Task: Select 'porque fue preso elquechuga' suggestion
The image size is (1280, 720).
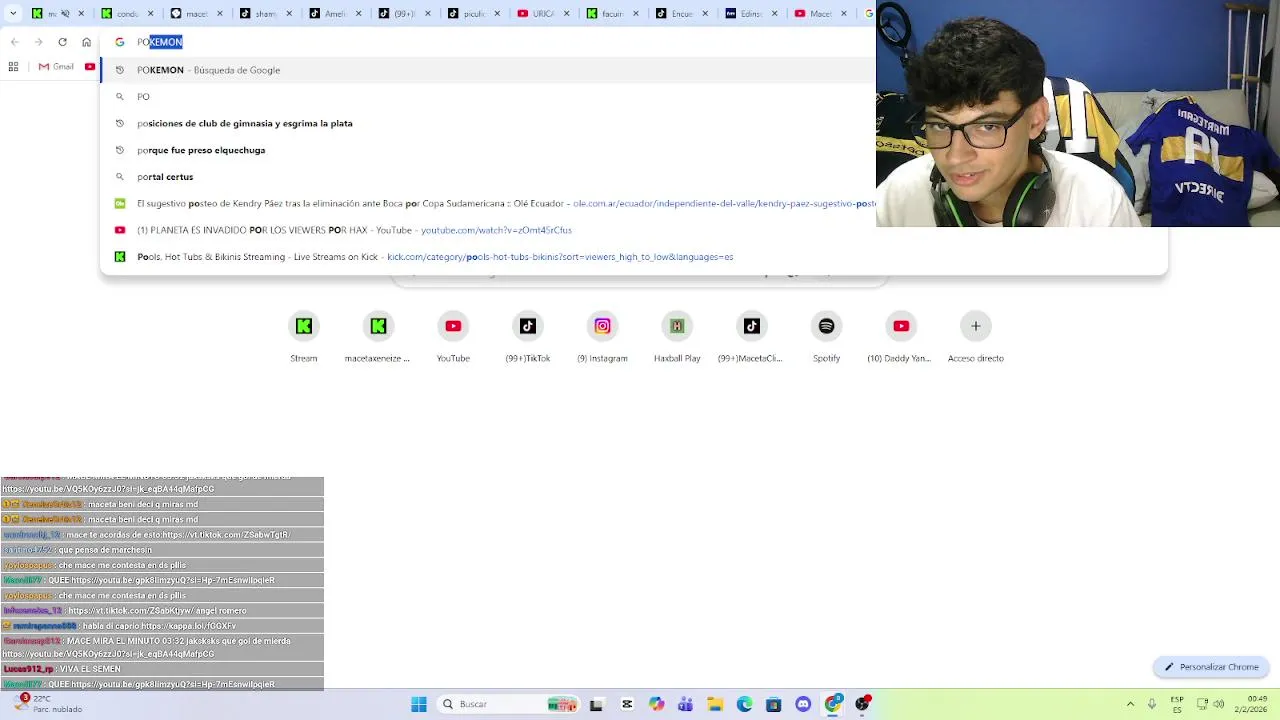Action: click(x=488, y=150)
